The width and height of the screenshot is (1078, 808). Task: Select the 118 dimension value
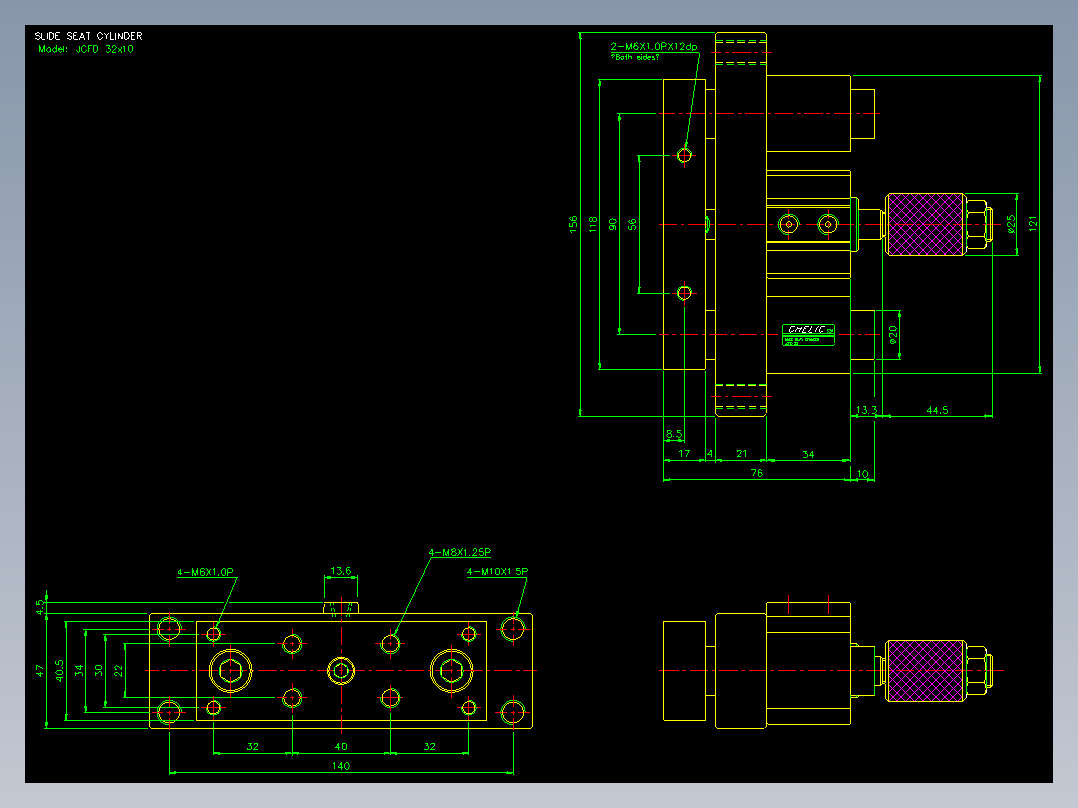pos(593,224)
